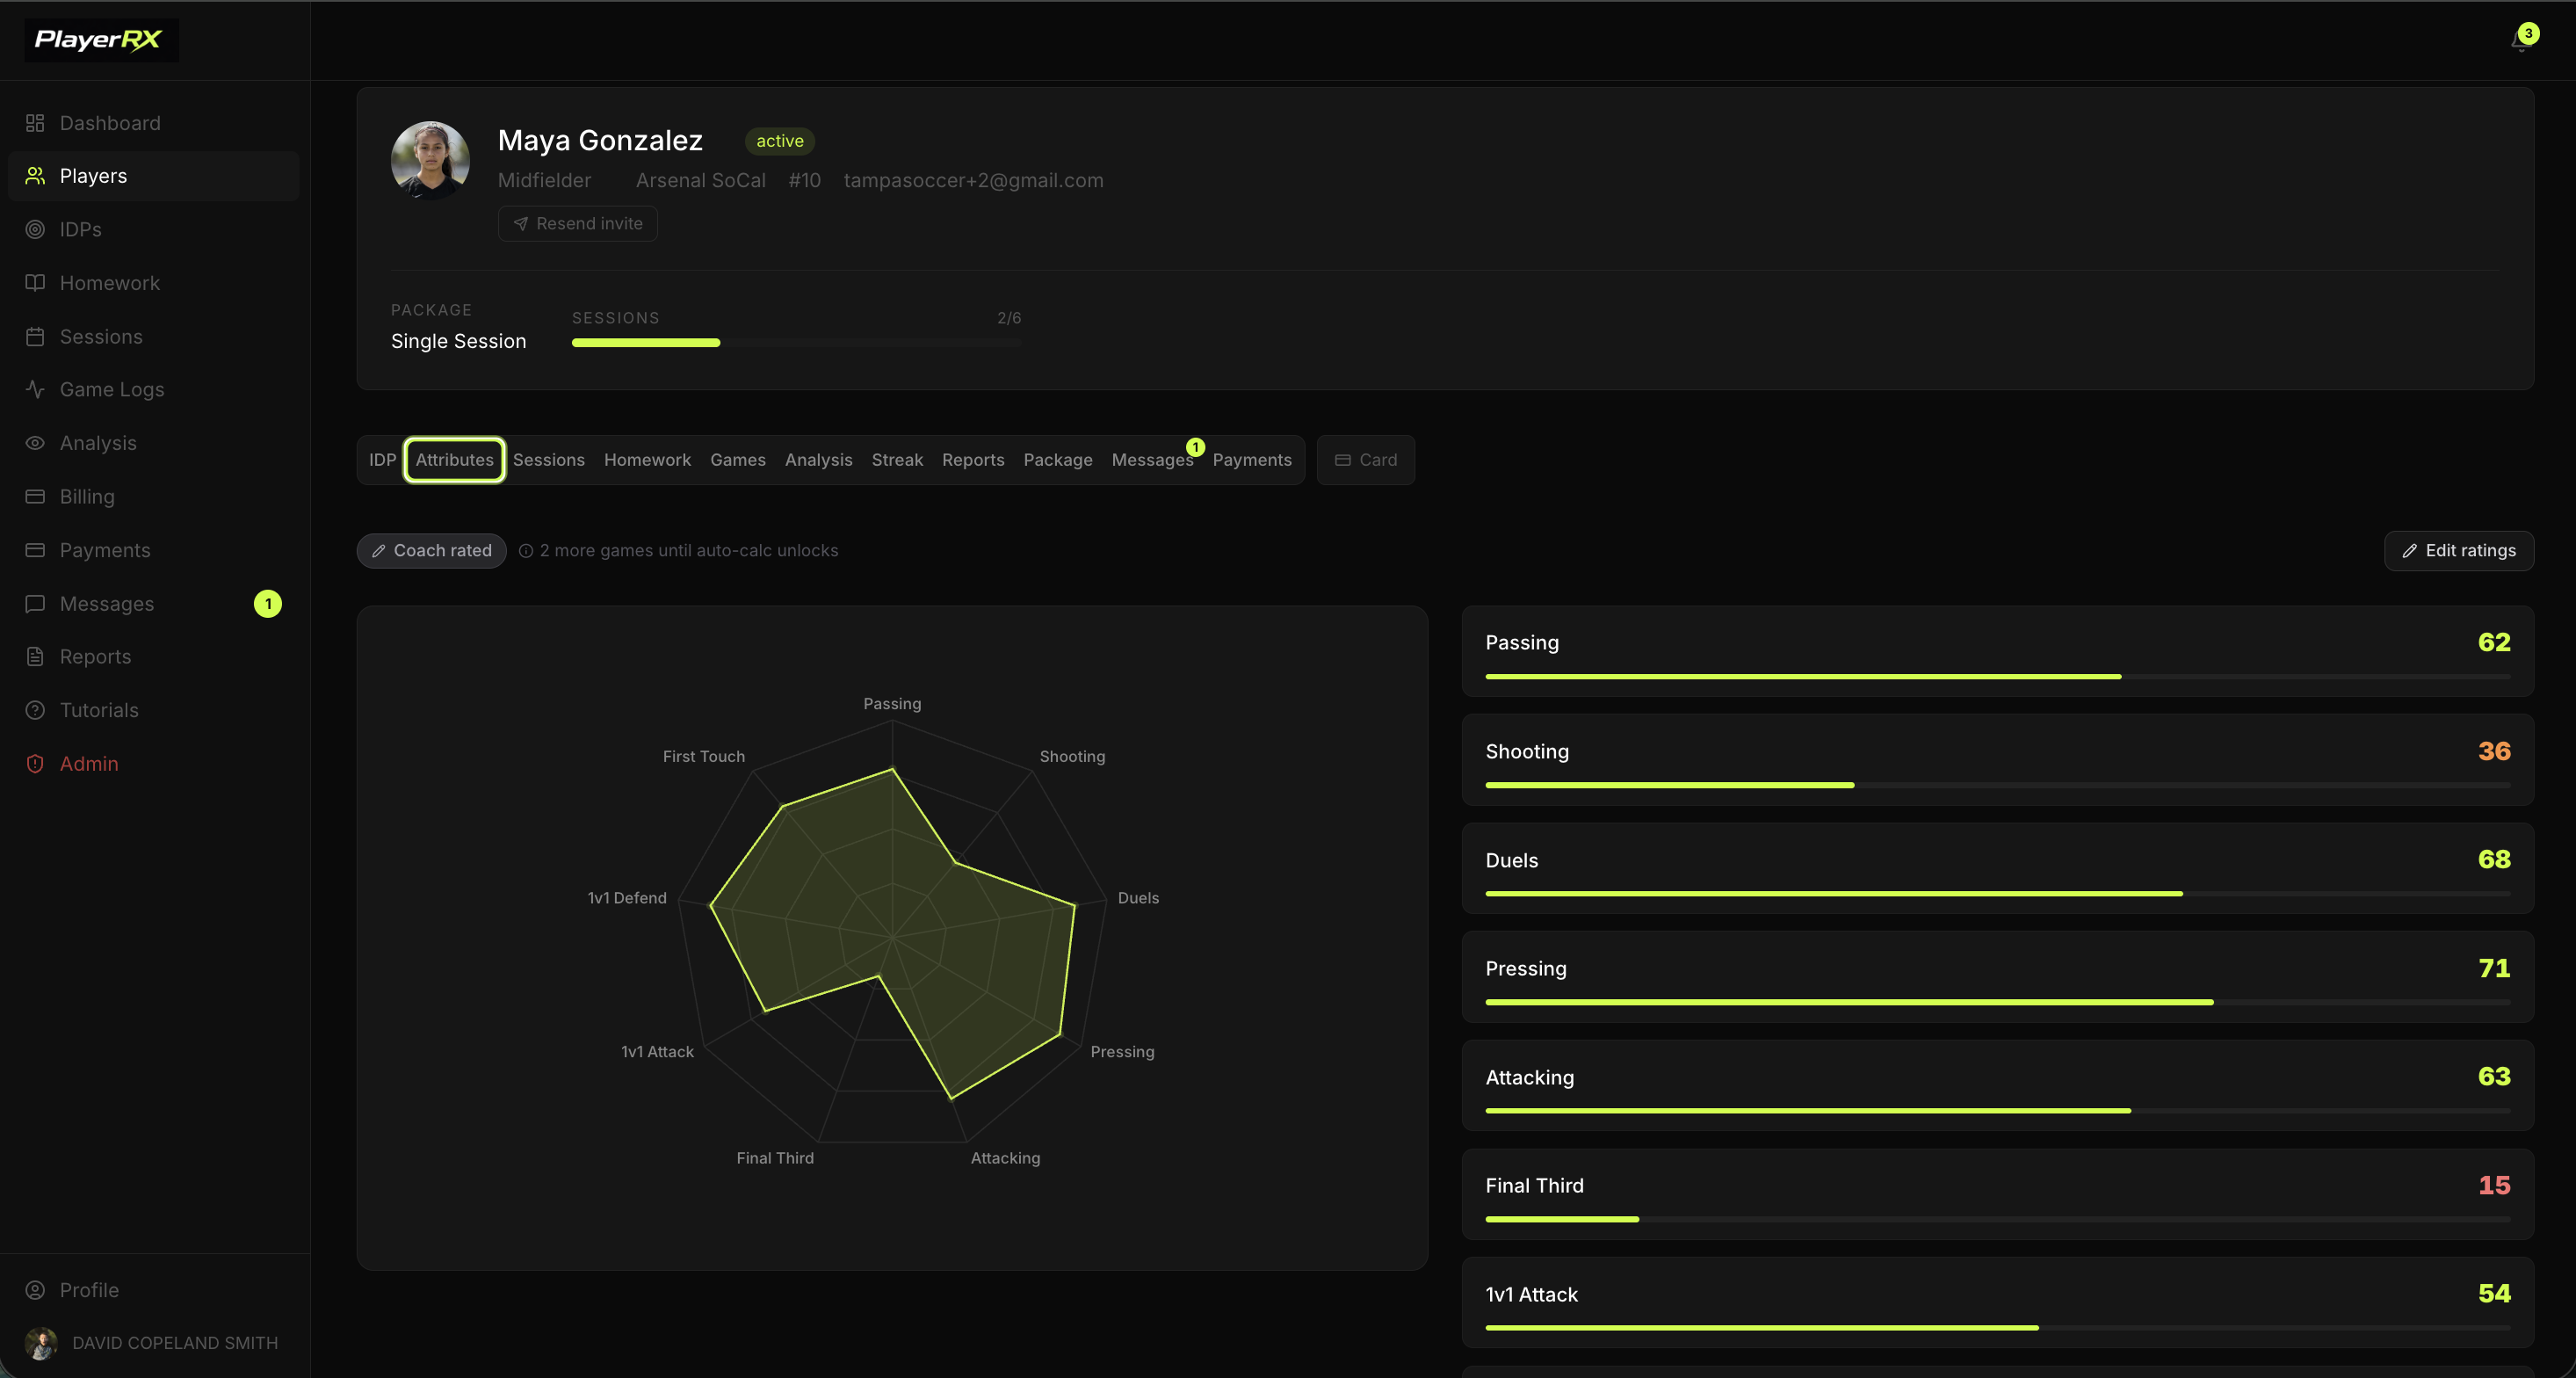Switch to the Payments tab
The height and width of the screenshot is (1378, 2576).
click(1252, 460)
